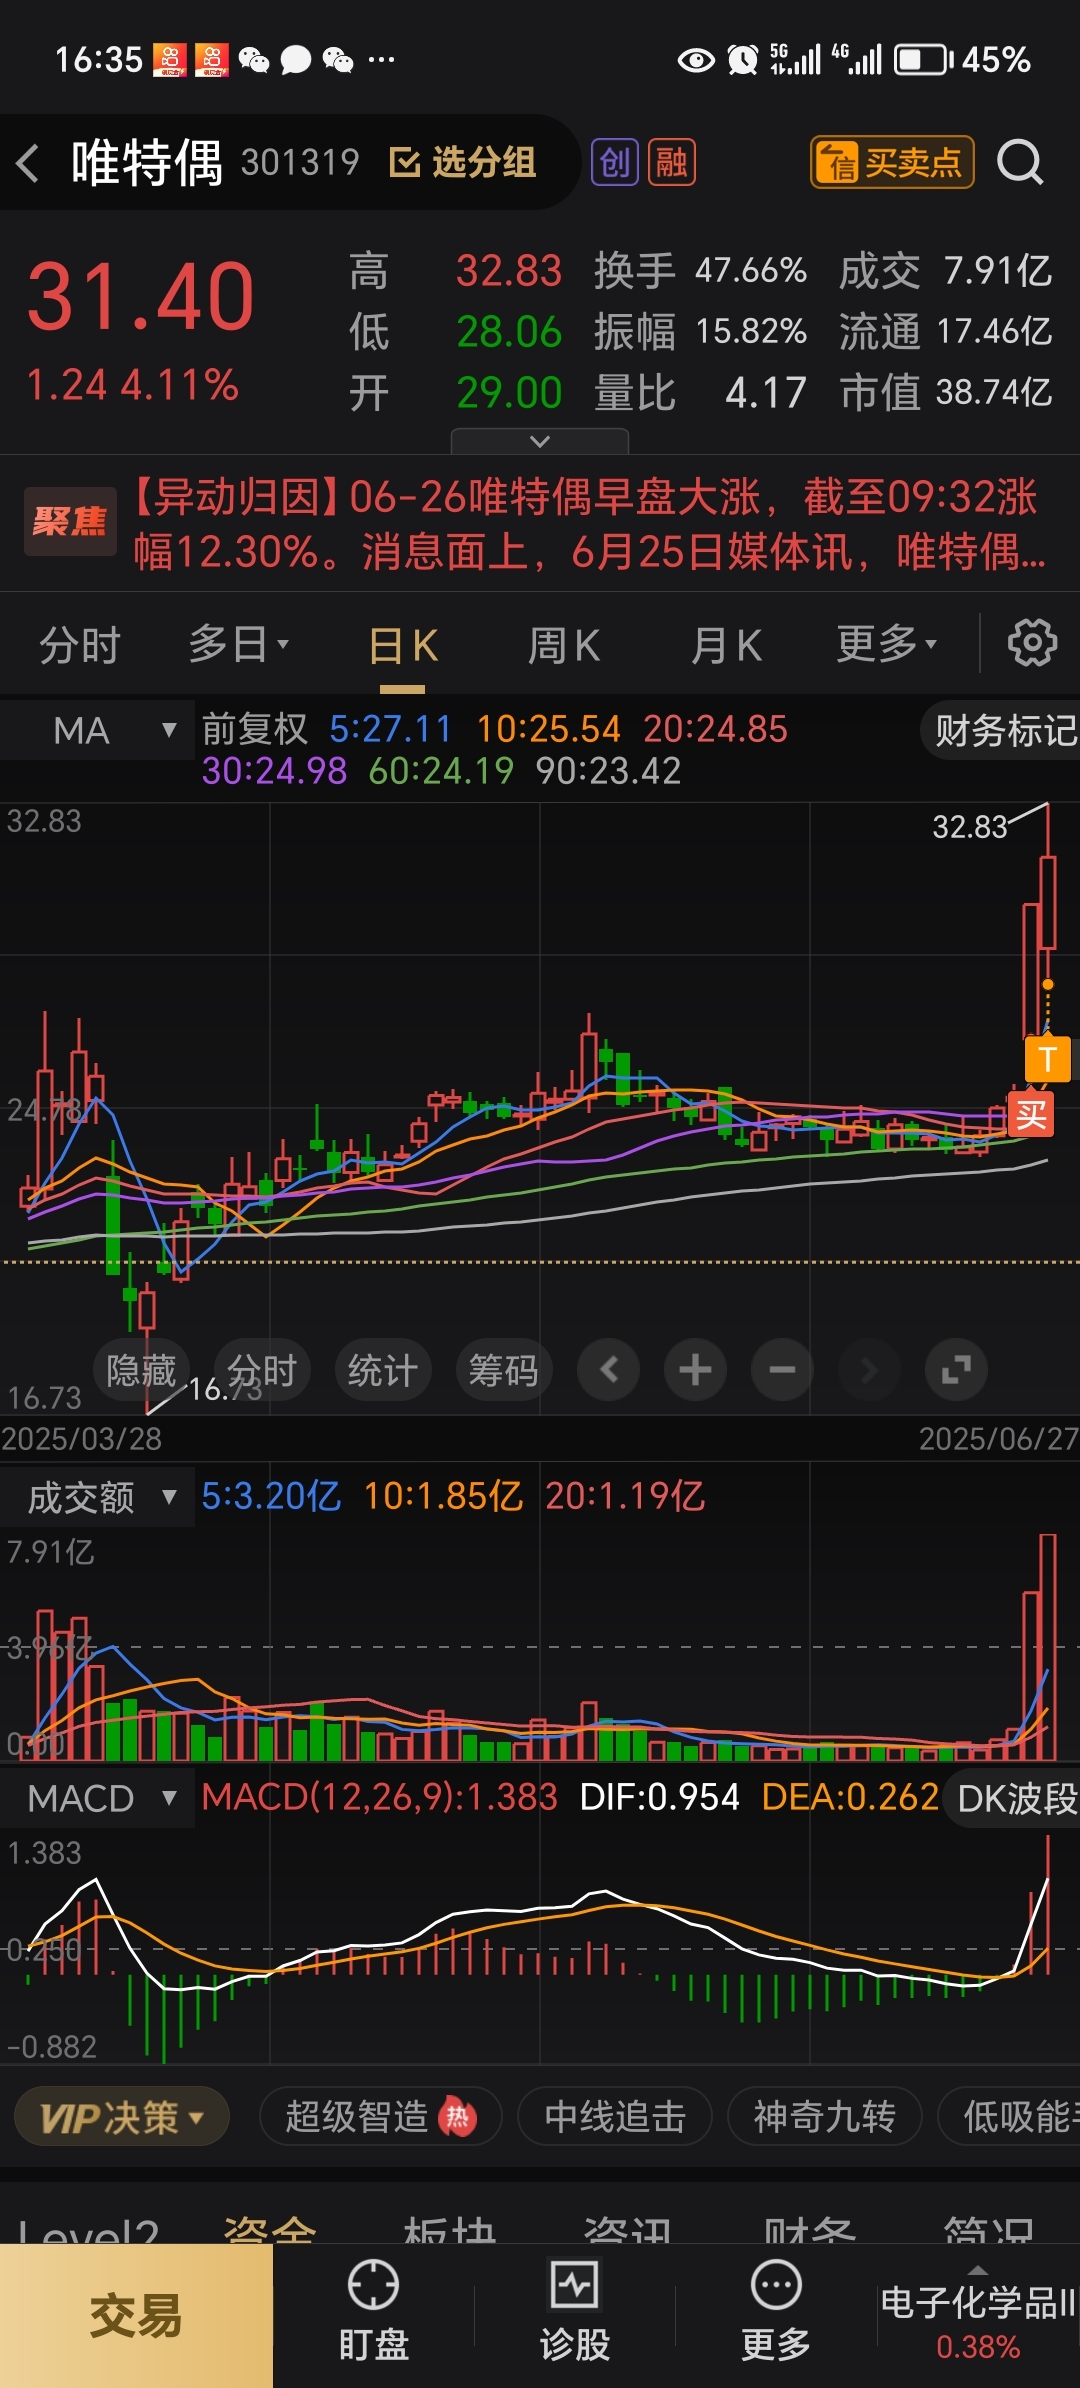Open the MACD indicator dropdown
This screenshot has width=1080, height=2388.
pyautogui.click(x=97, y=1799)
